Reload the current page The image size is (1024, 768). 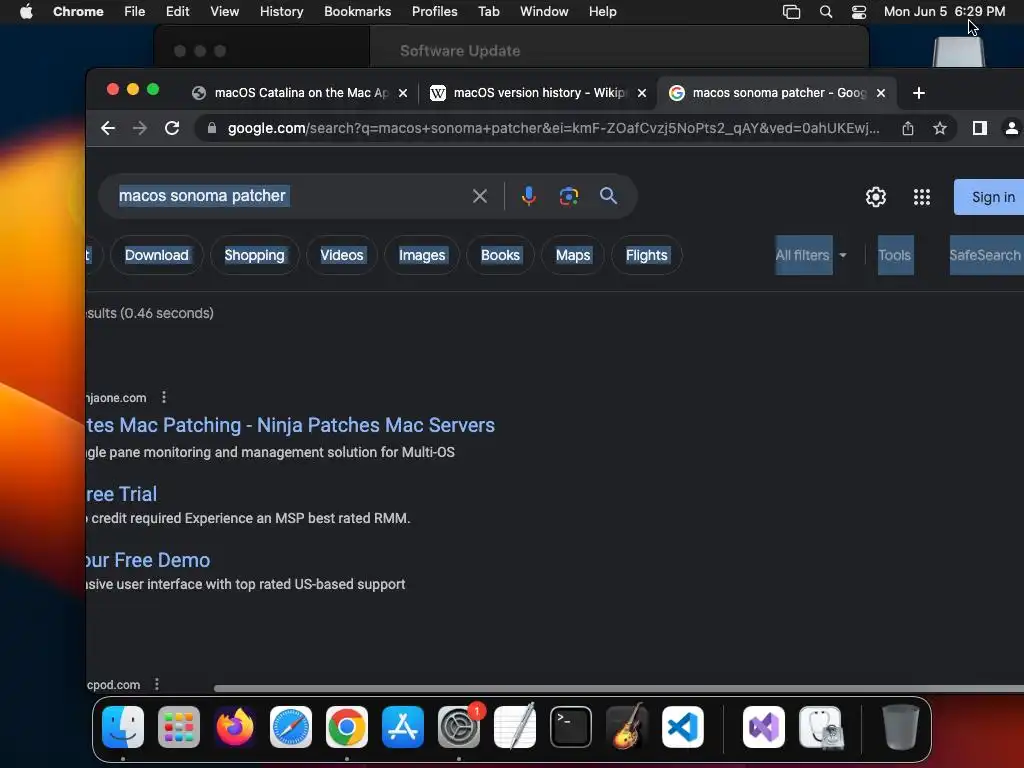coord(172,128)
